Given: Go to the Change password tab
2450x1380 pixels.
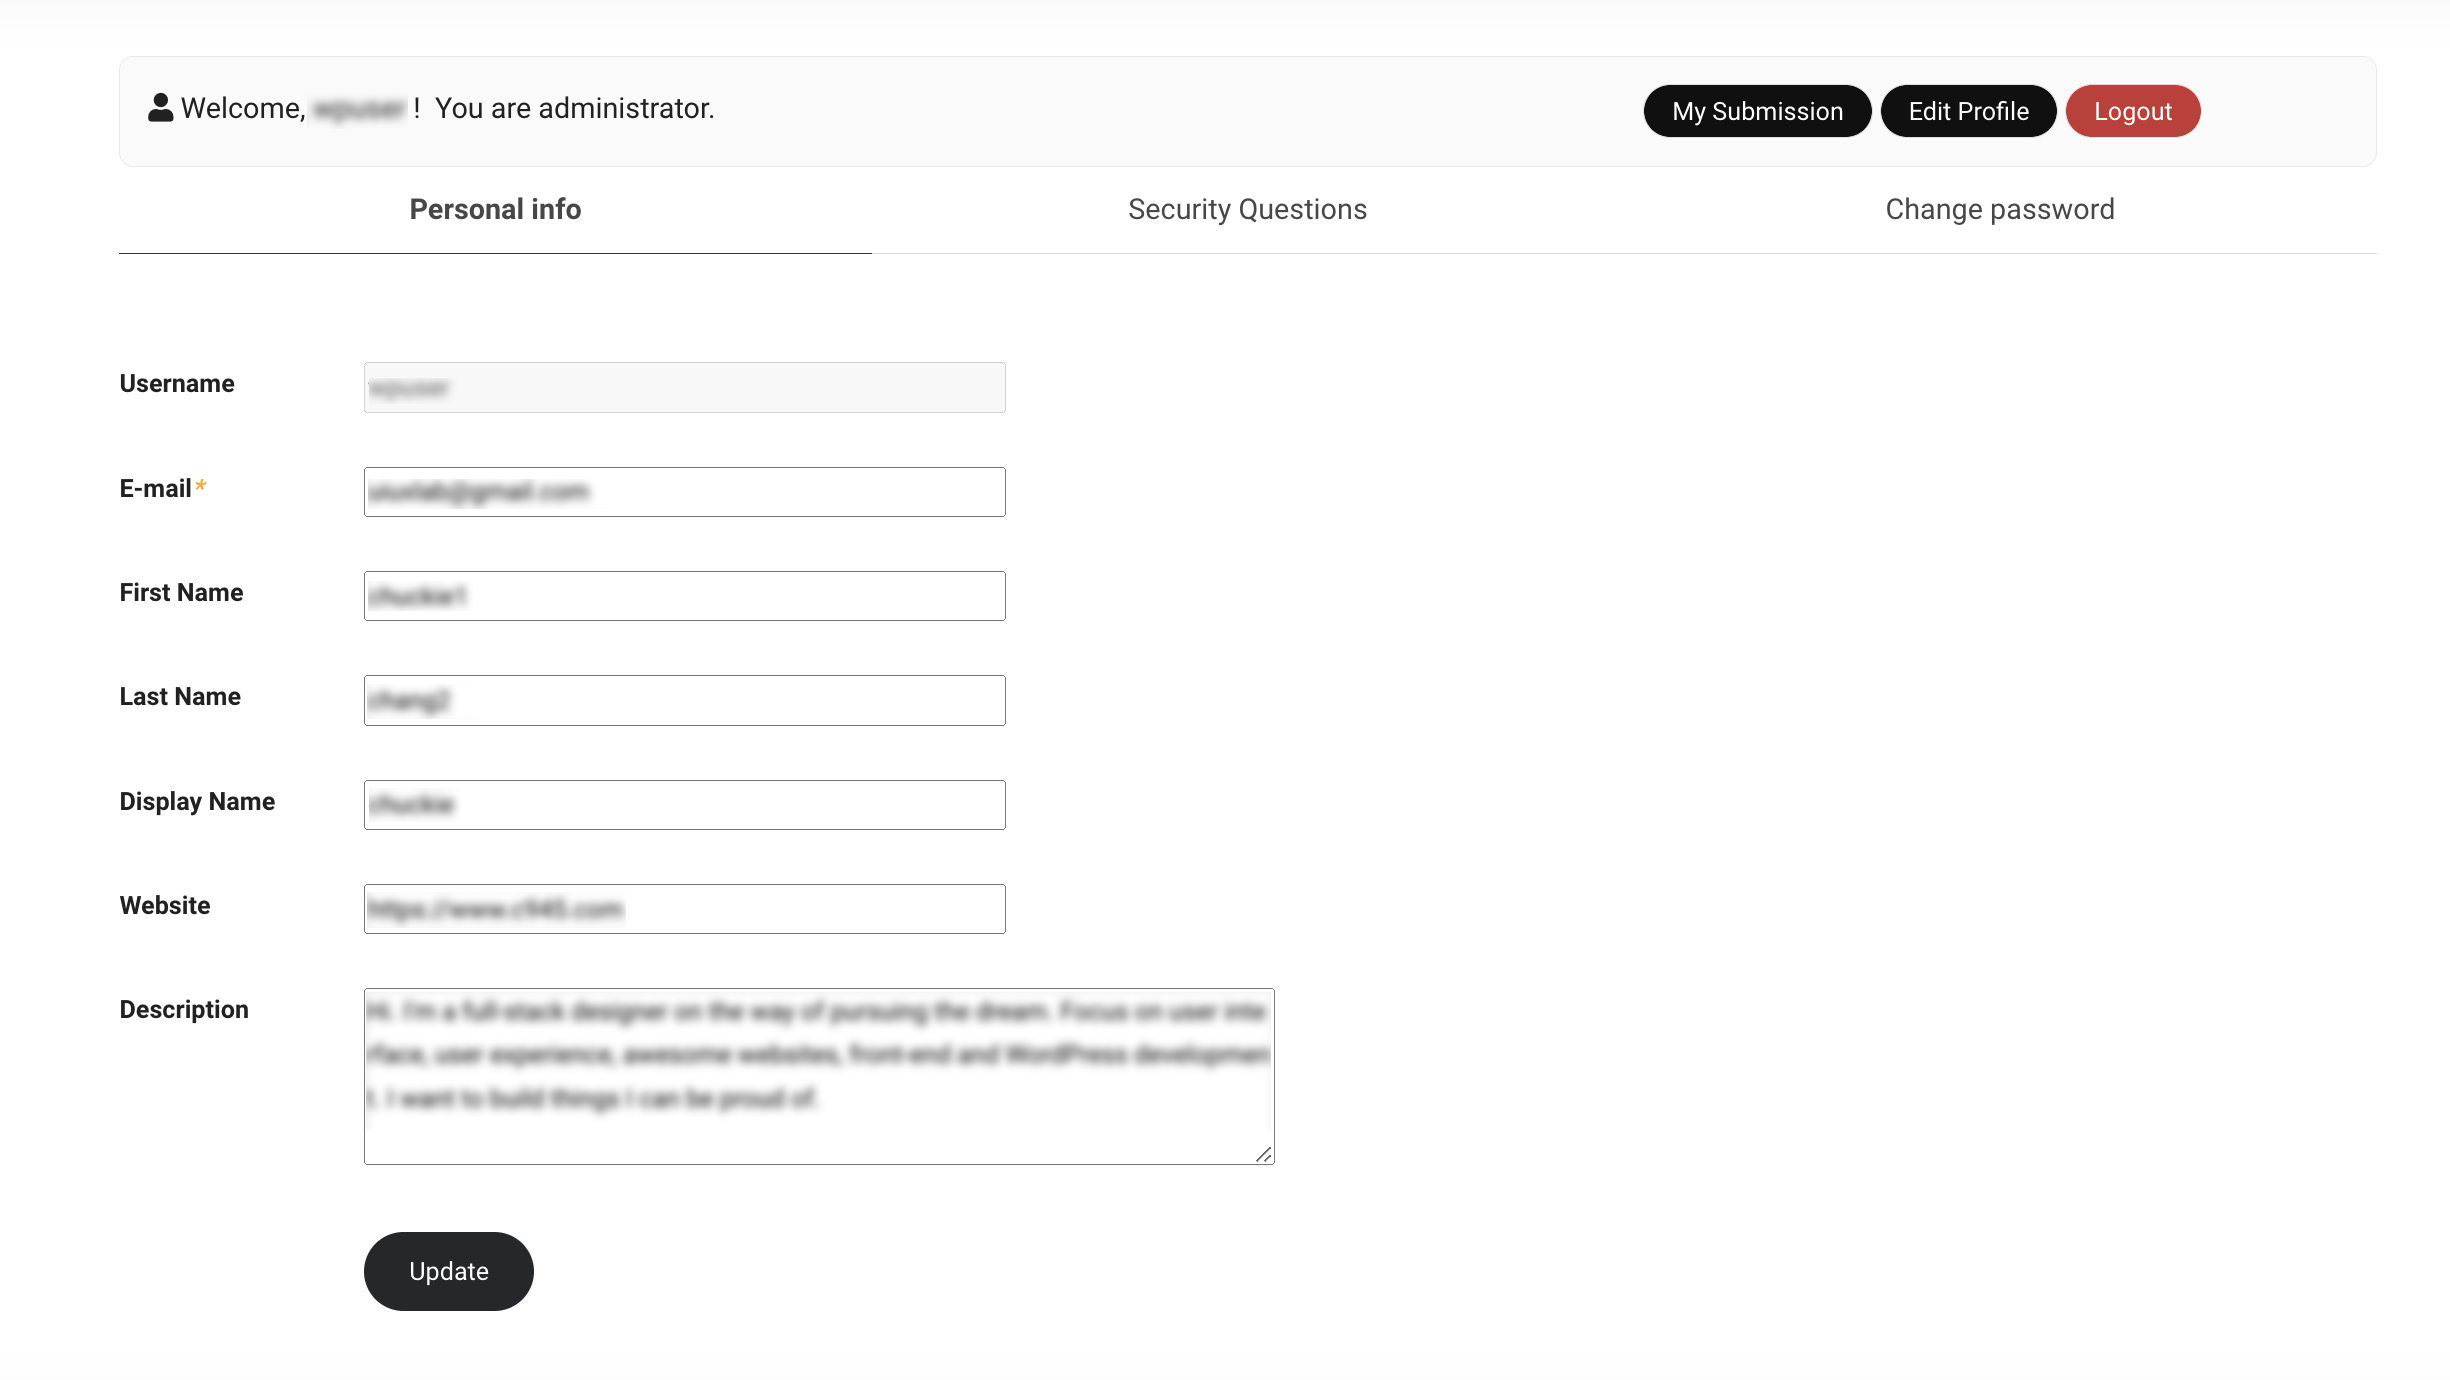Looking at the screenshot, I should [x=1999, y=209].
